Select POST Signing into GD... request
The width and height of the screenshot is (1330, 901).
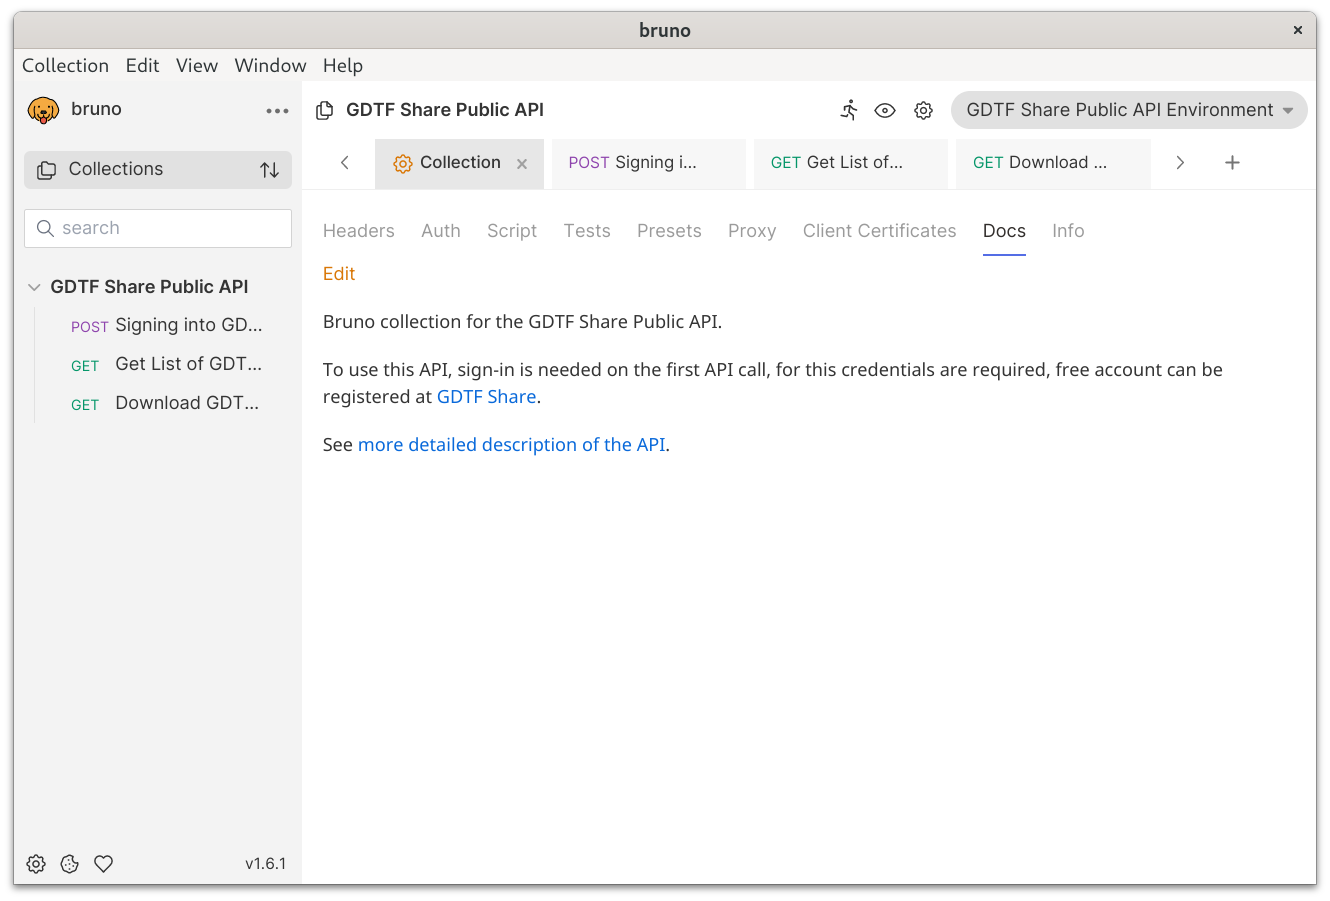click(x=167, y=325)
